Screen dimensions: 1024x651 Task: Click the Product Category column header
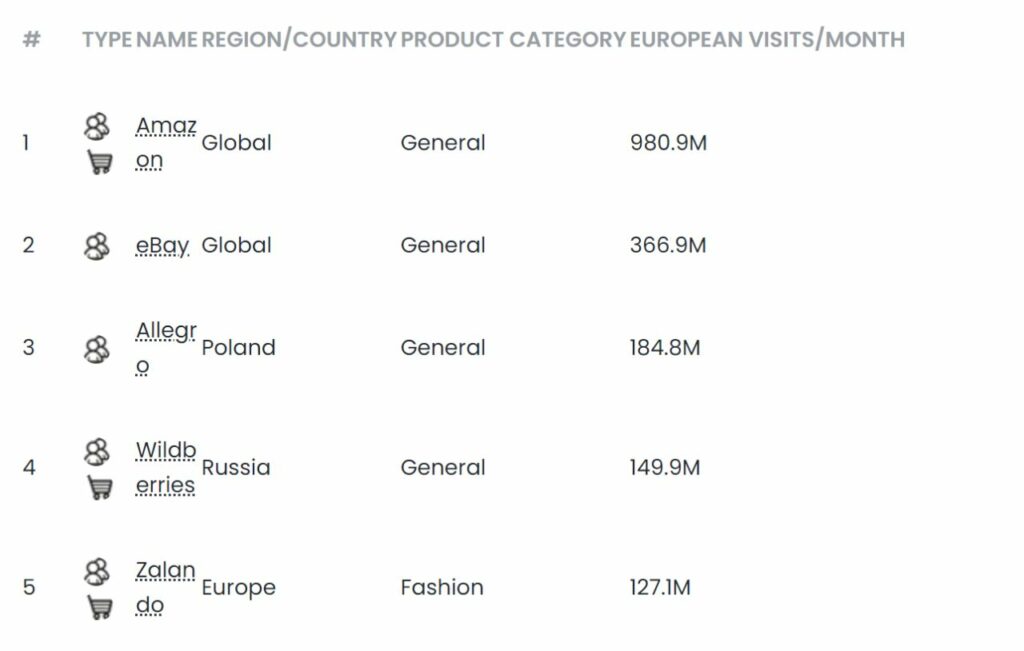(513, 40)
